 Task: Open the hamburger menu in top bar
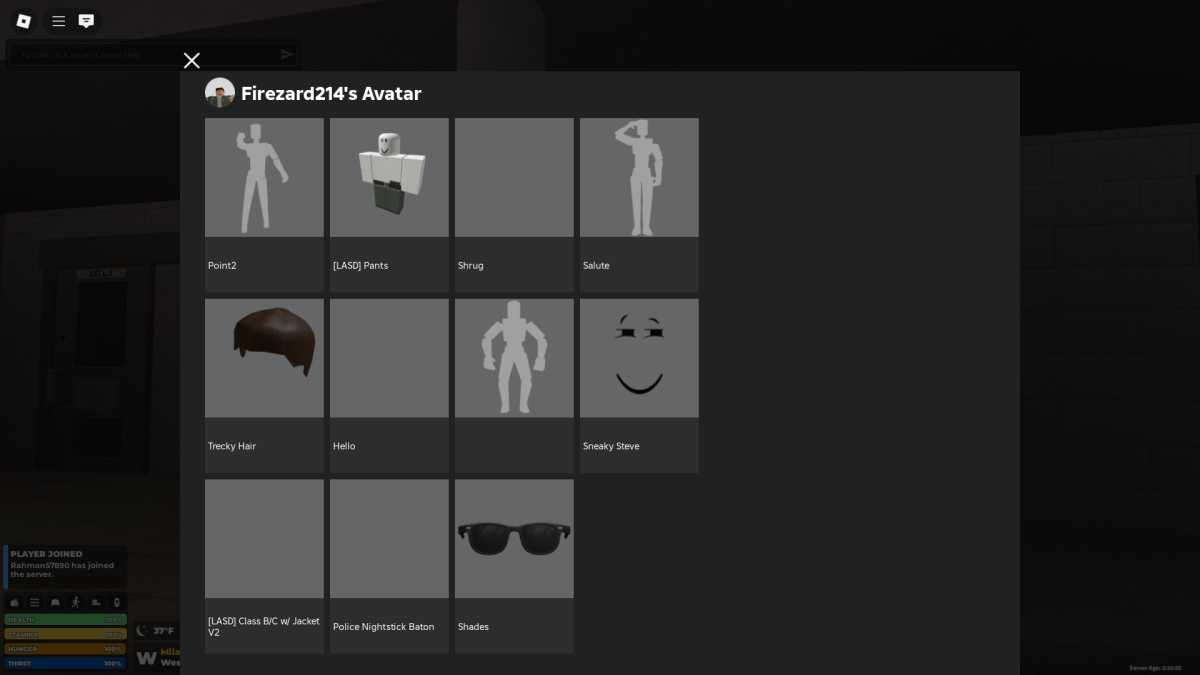59,21
